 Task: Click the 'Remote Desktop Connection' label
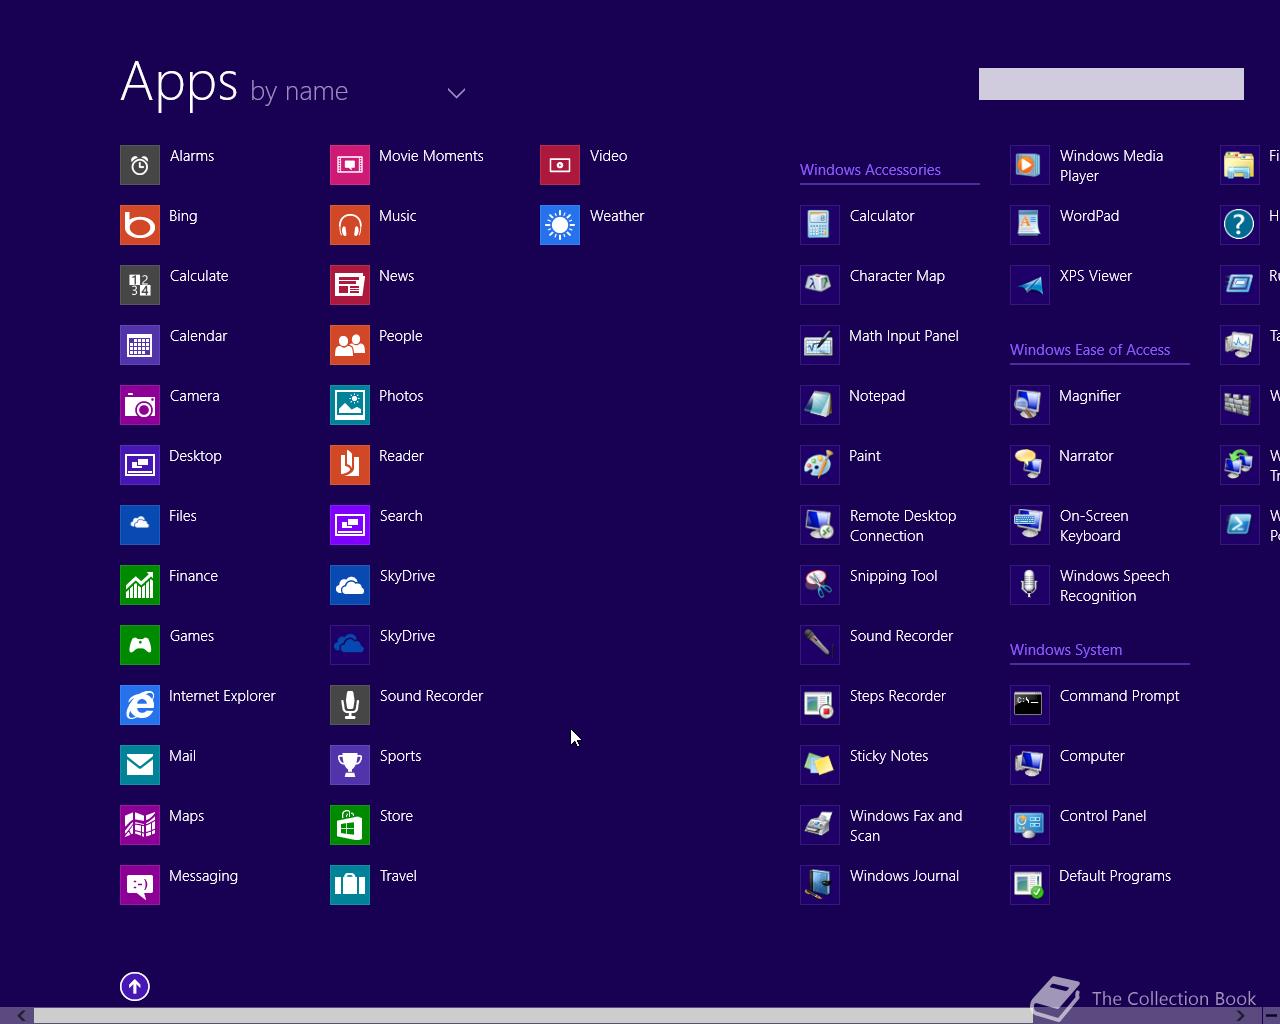click(903, 526)
